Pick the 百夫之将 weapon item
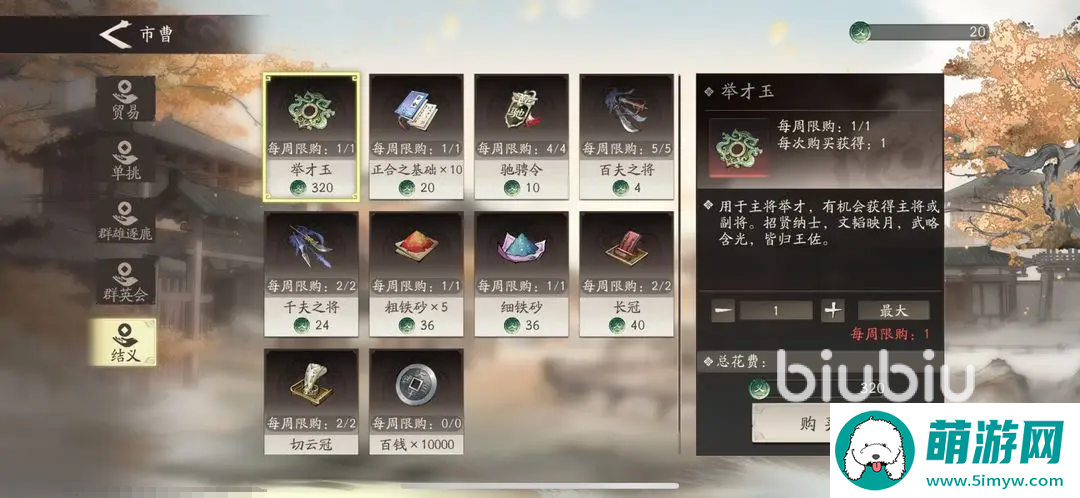The height and width of the screenshot is (498, 1080). [626, 136]
